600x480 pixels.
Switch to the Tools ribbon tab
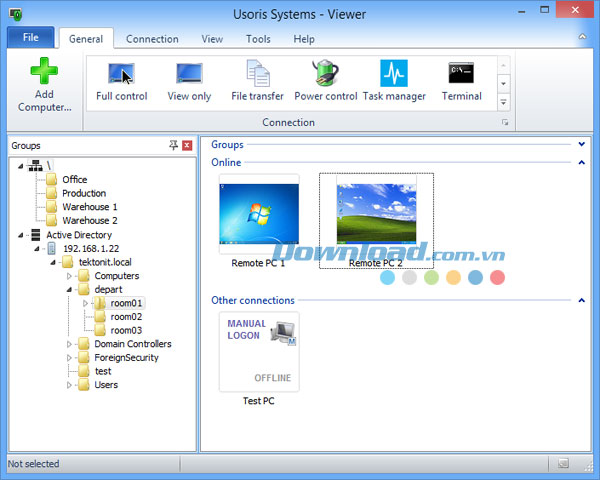(x=258, y=39)
